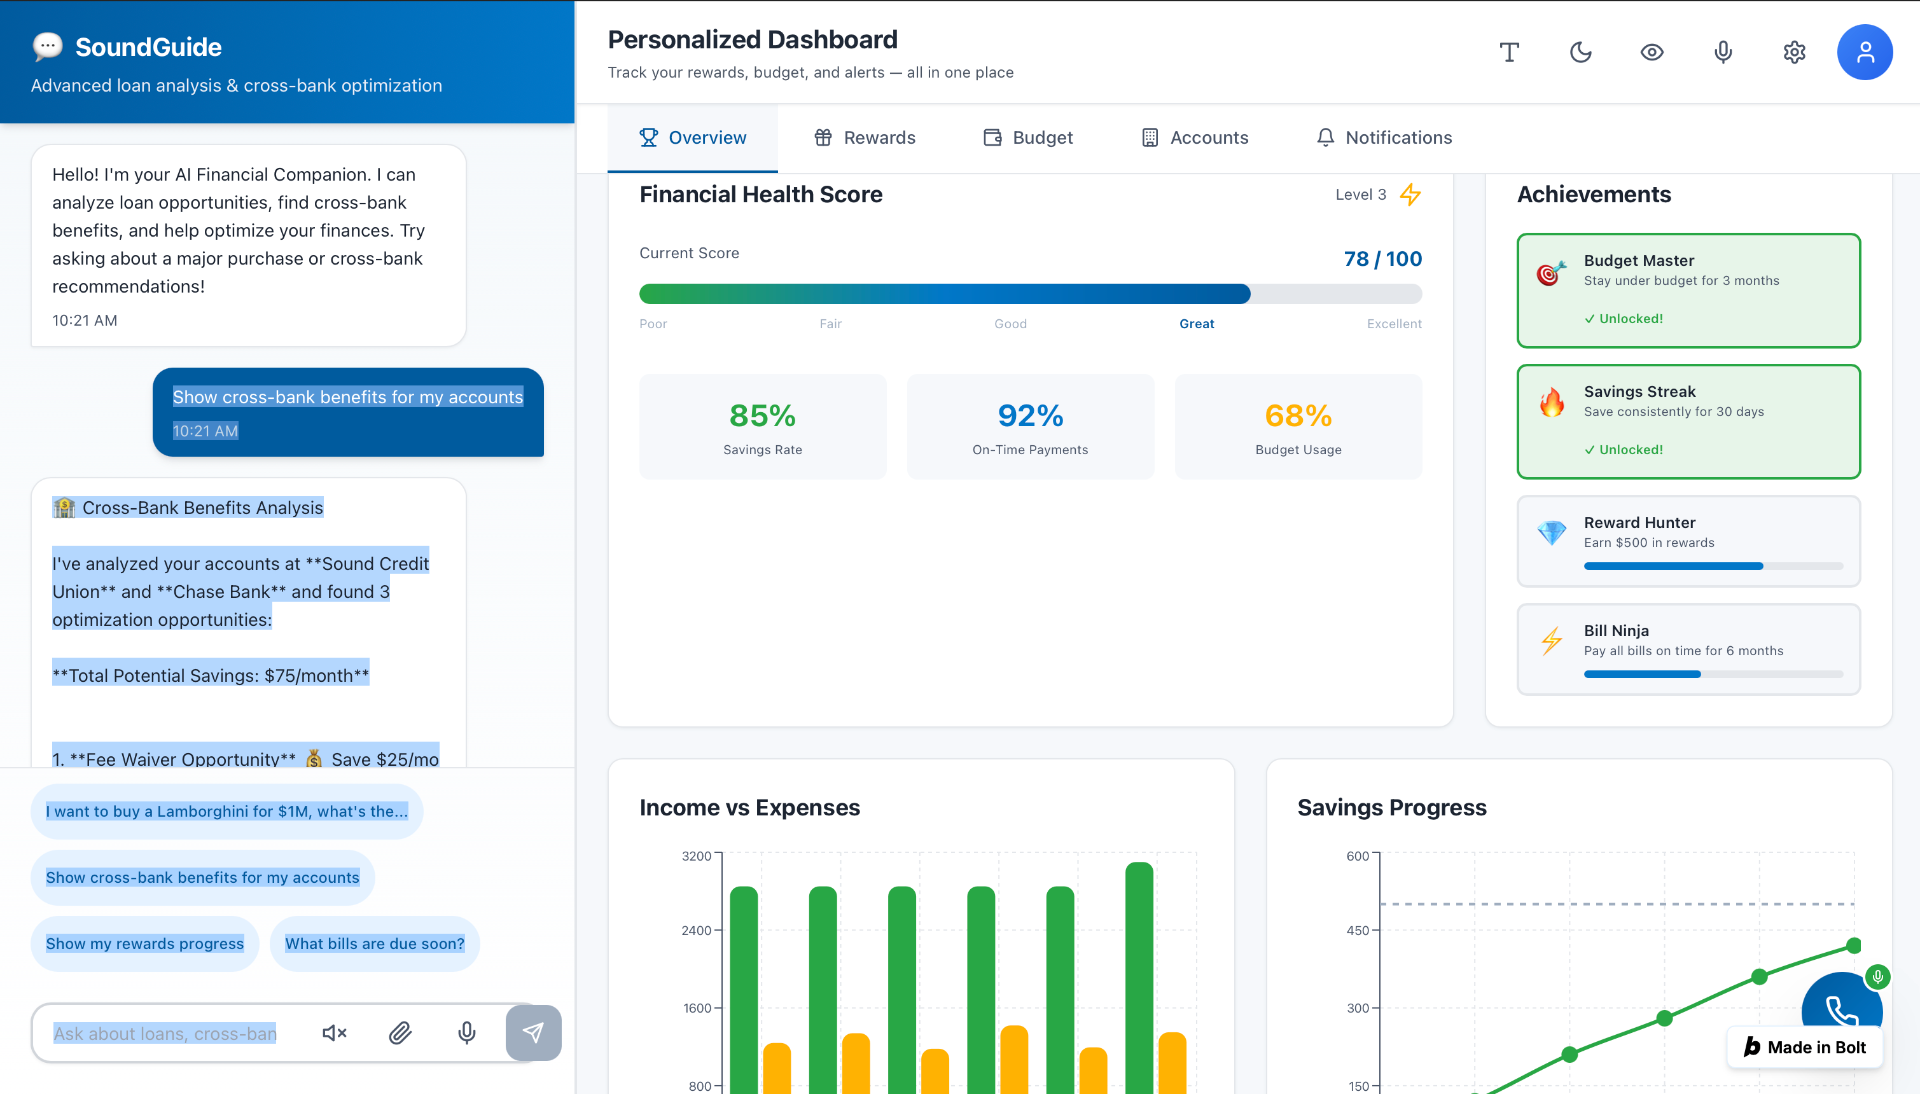
Task: Ask 'What bills are due soon?' suggestion
Action: (374, 943)
